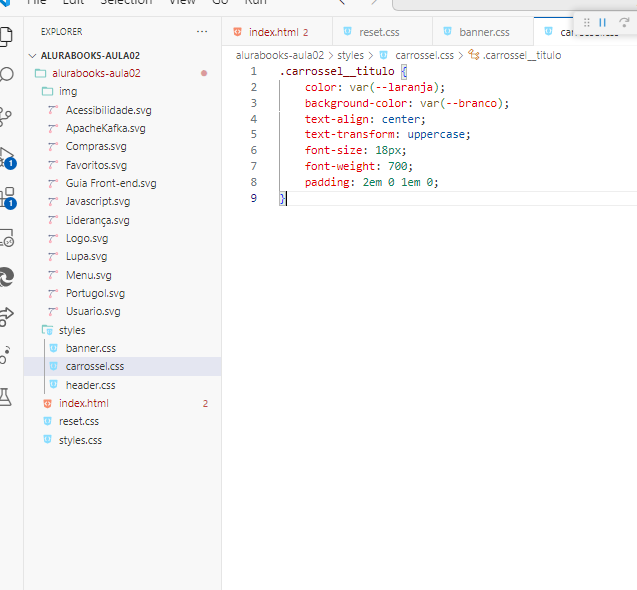This screenshot has height=590, width=637.
Task: Switch to the index.html tab
Action: tap(277, 32)
